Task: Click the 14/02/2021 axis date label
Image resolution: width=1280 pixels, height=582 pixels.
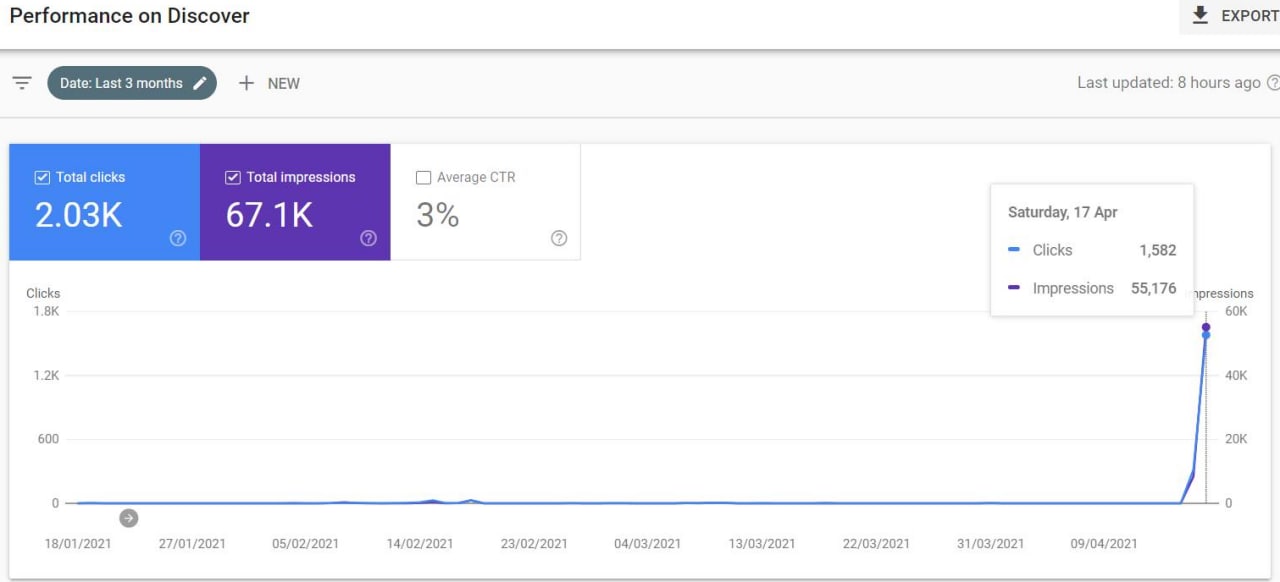Action: pyautogui.click(x=420, y=544)
